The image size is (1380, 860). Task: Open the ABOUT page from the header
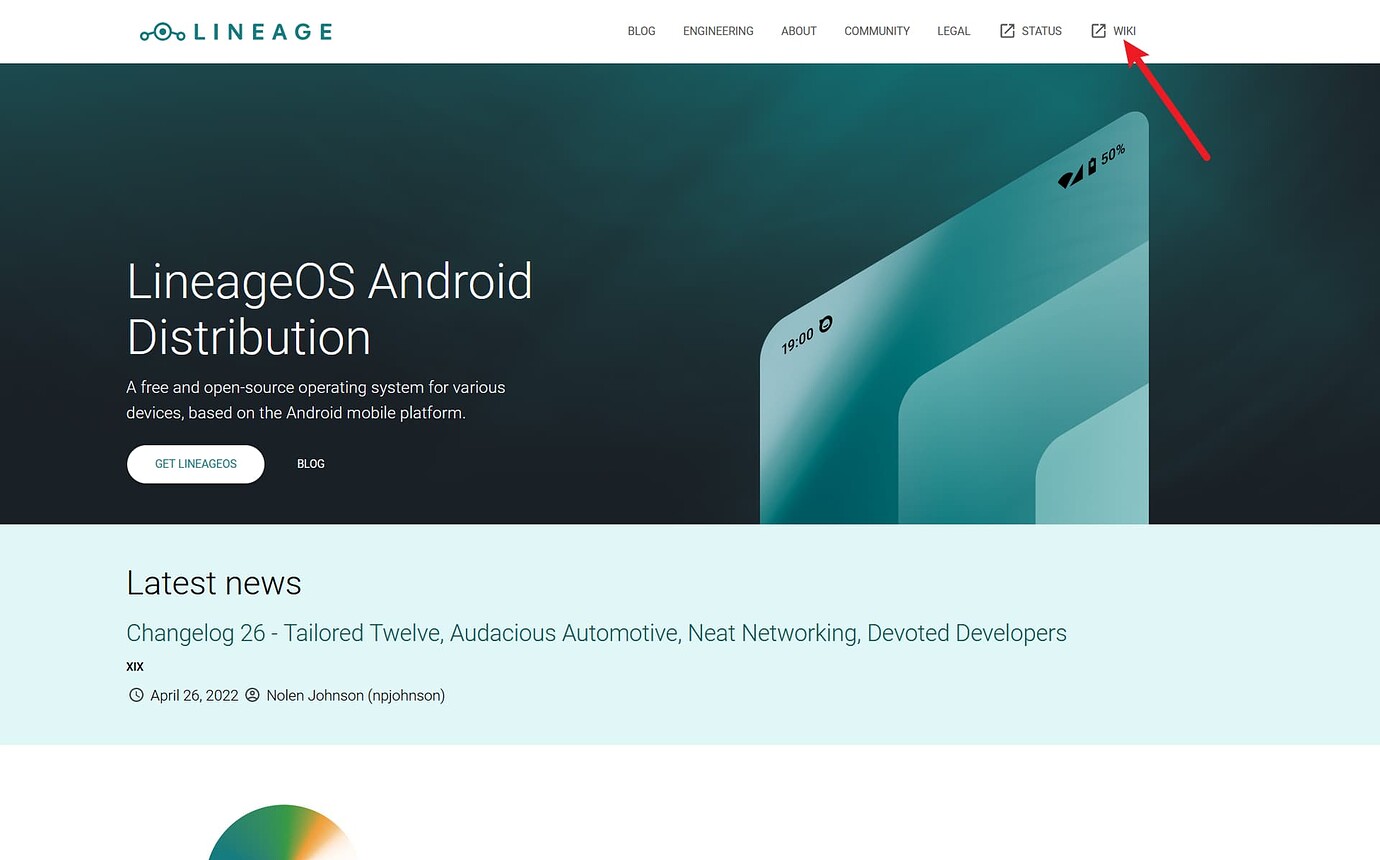coord(798,31)
